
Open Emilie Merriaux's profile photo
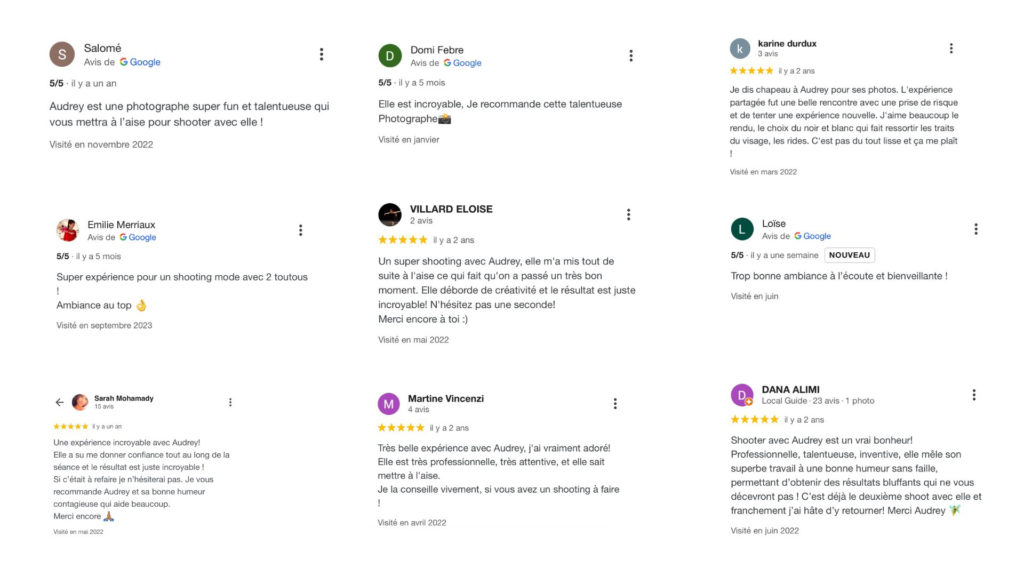click(67, 230)
